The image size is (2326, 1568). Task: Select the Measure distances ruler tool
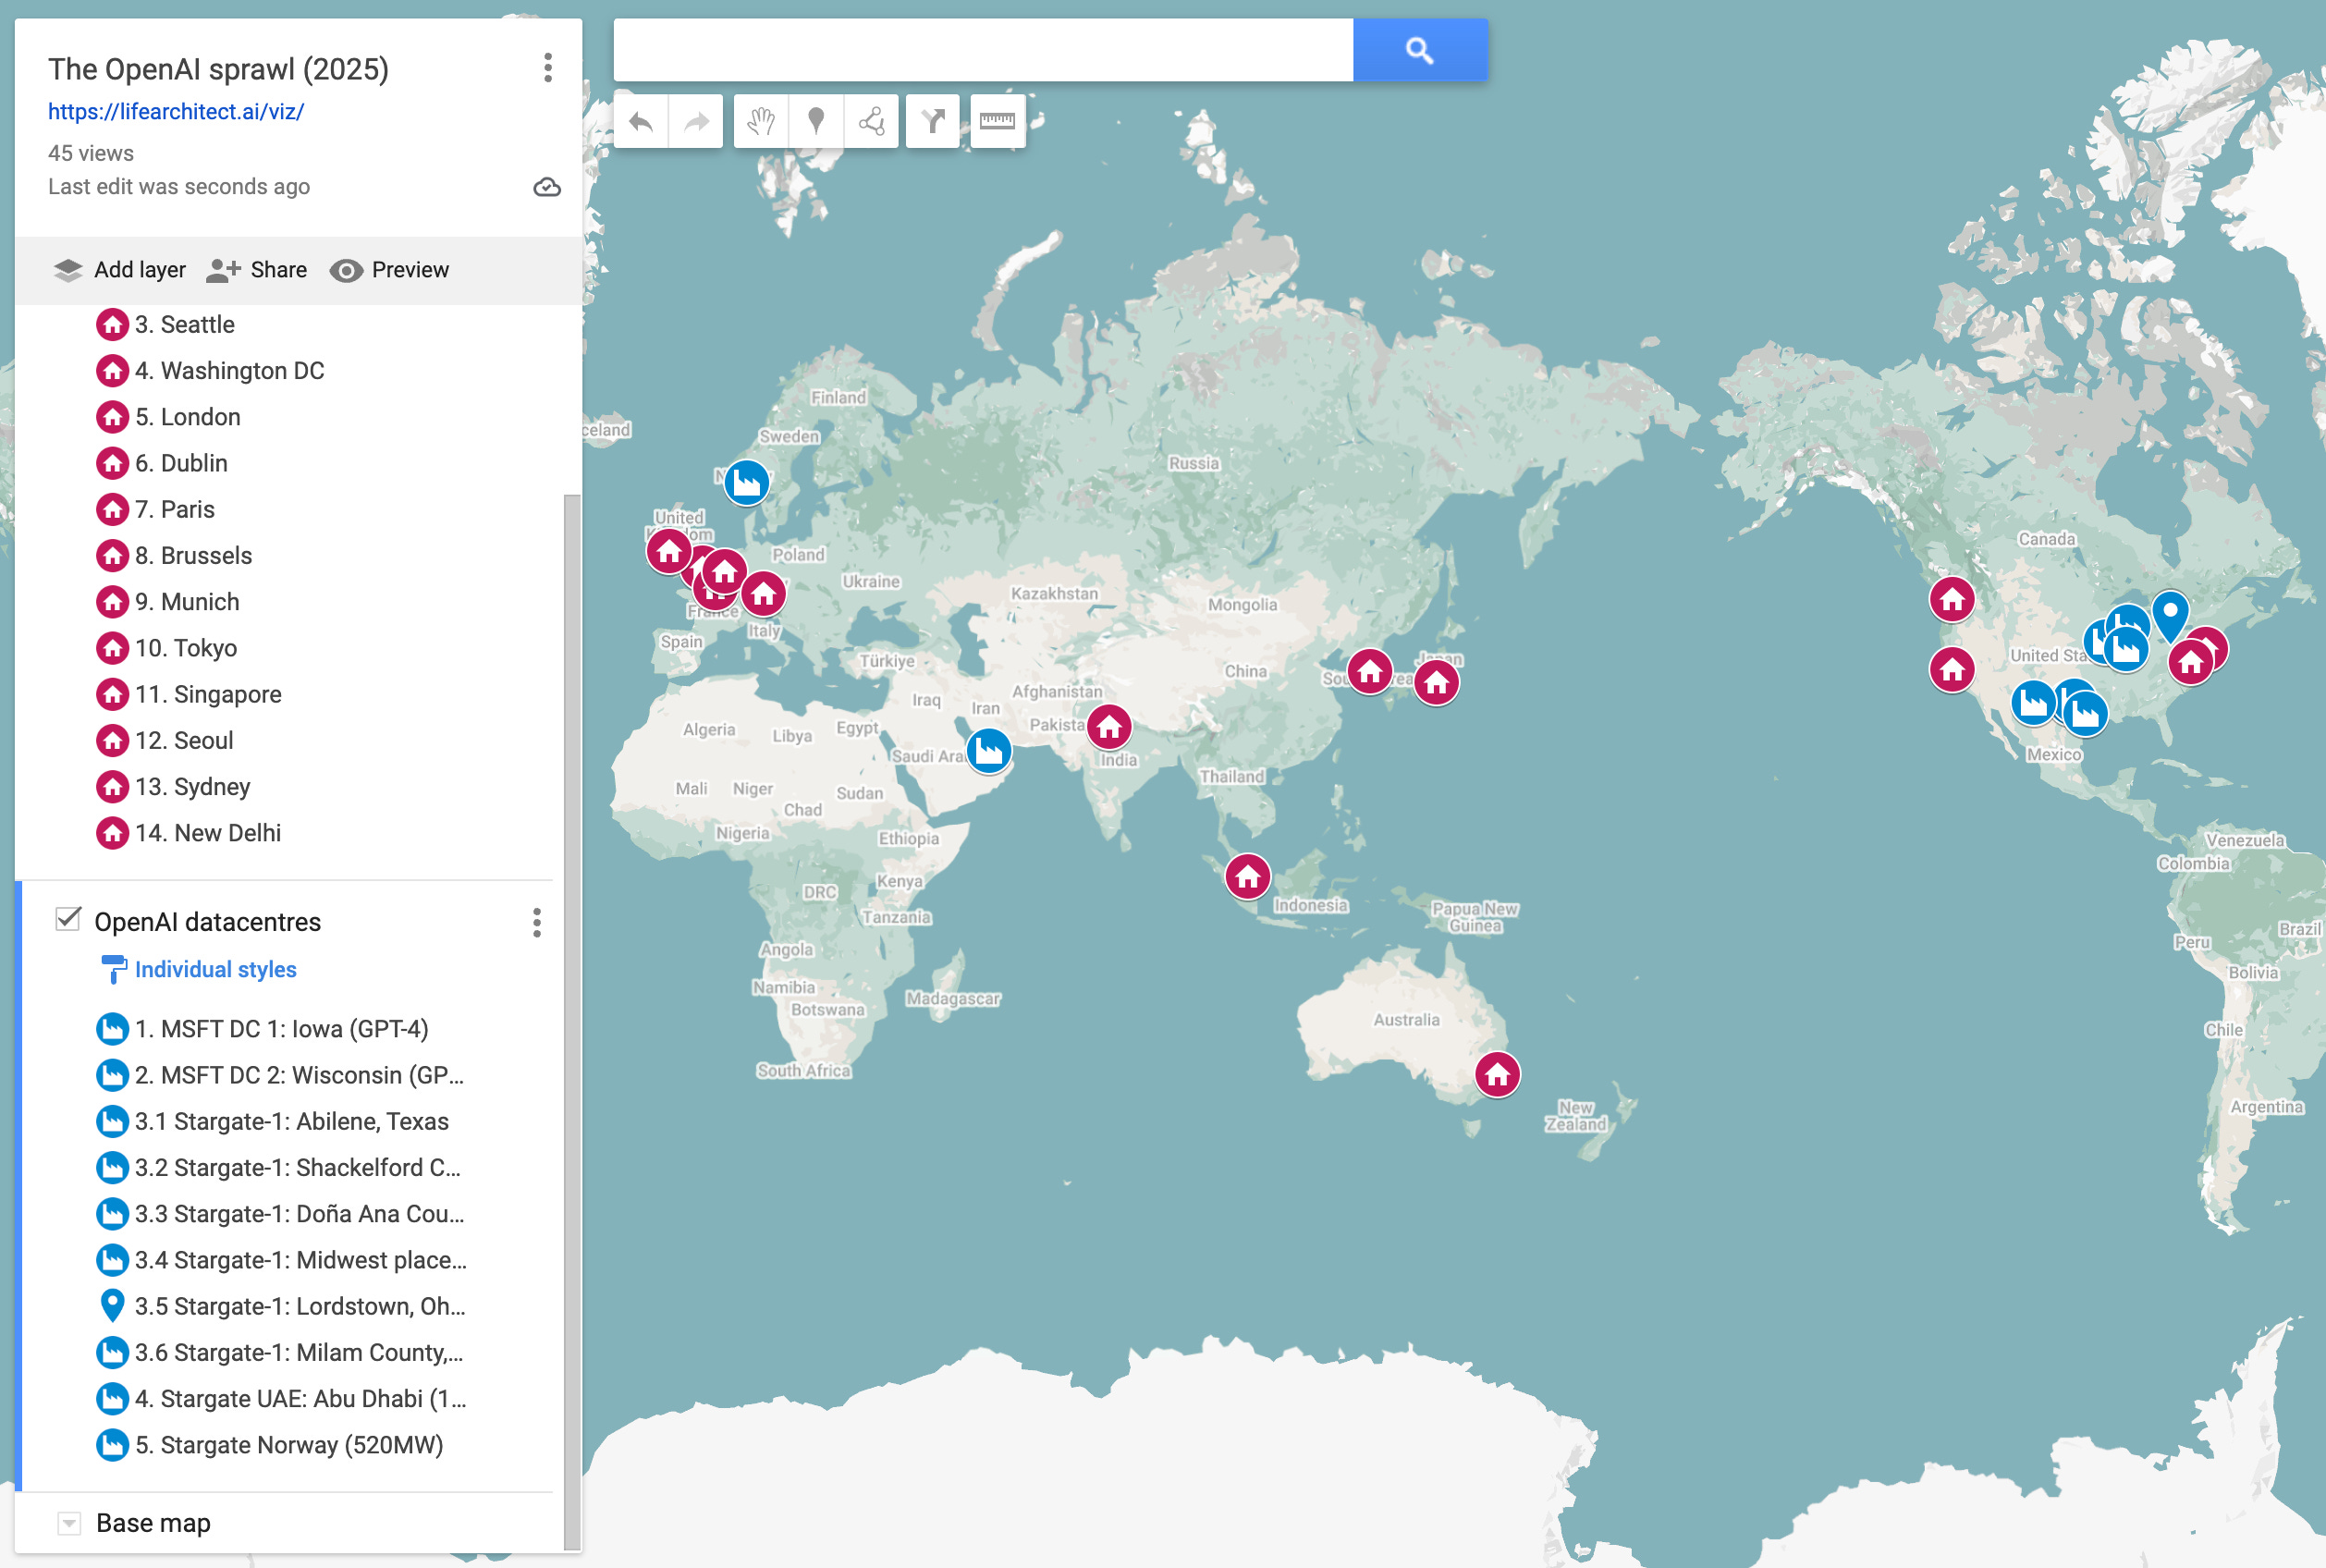click(997, 122)
